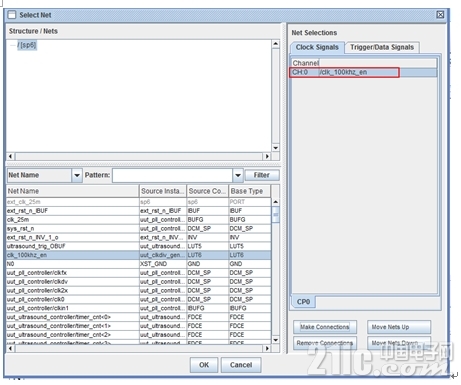Select net row ultrasound_trig_OBUF
Image resolution: width=461 pixels, height=385 pixels.
coord(138,246)
